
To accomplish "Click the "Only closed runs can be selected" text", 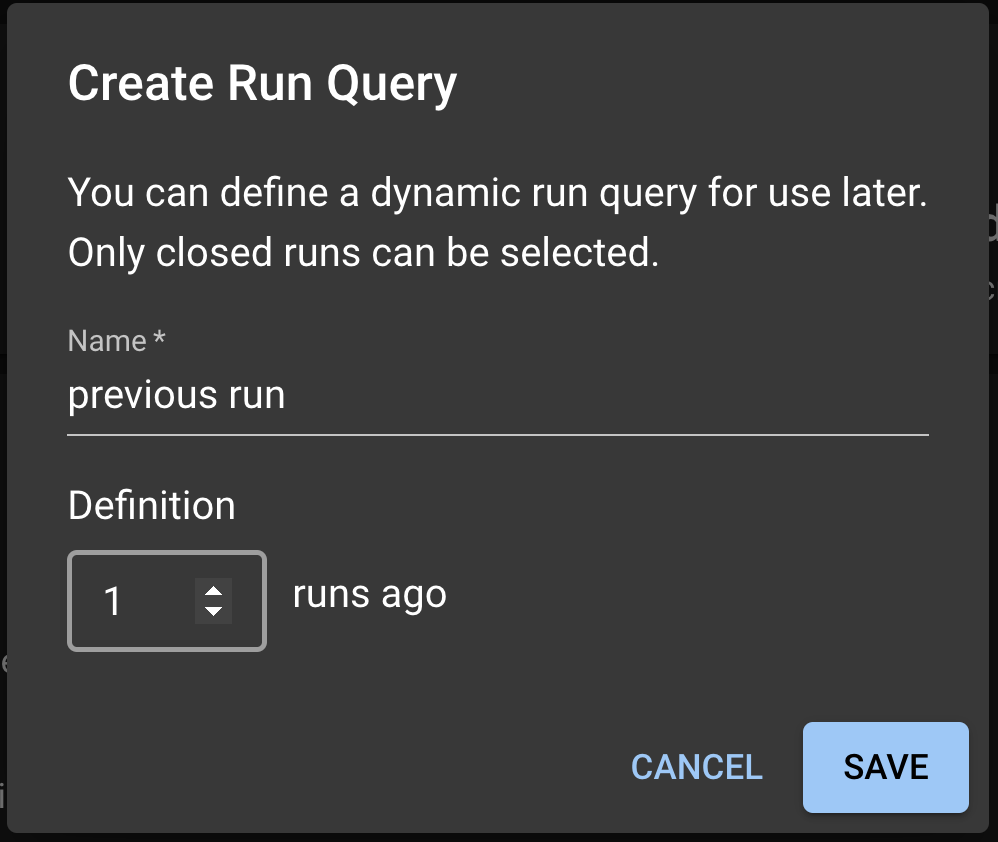I will pos(363,253).
